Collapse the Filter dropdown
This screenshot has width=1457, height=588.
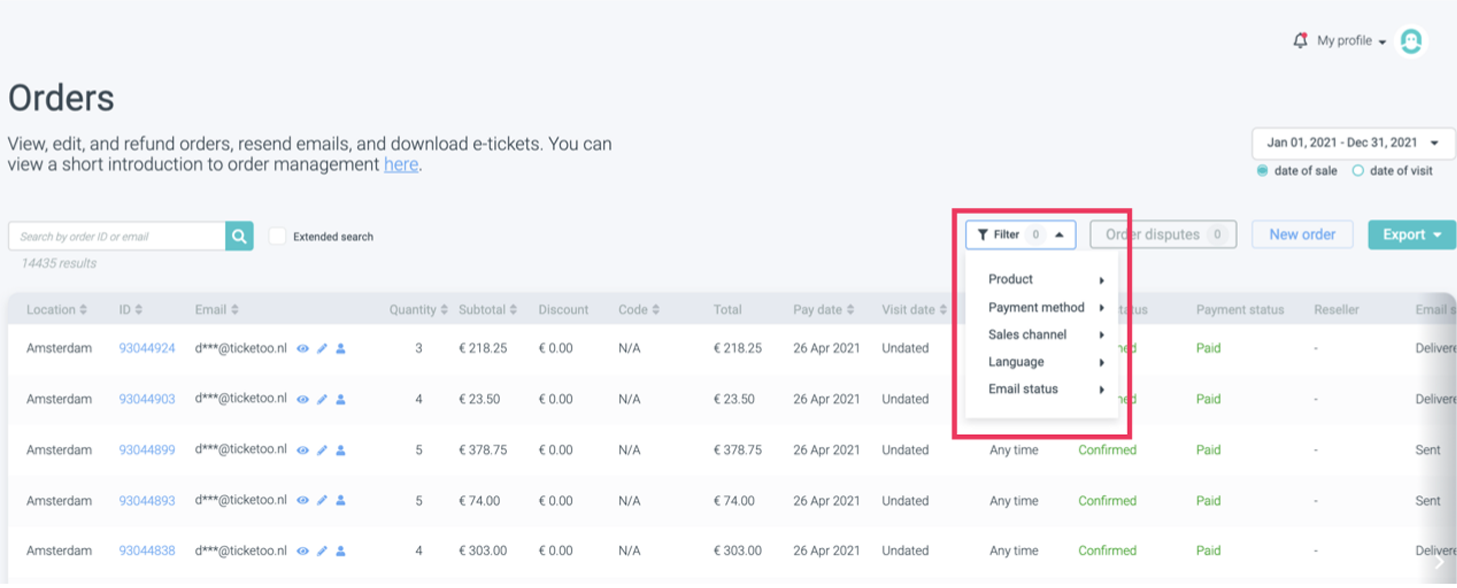tap(1020, 235)
